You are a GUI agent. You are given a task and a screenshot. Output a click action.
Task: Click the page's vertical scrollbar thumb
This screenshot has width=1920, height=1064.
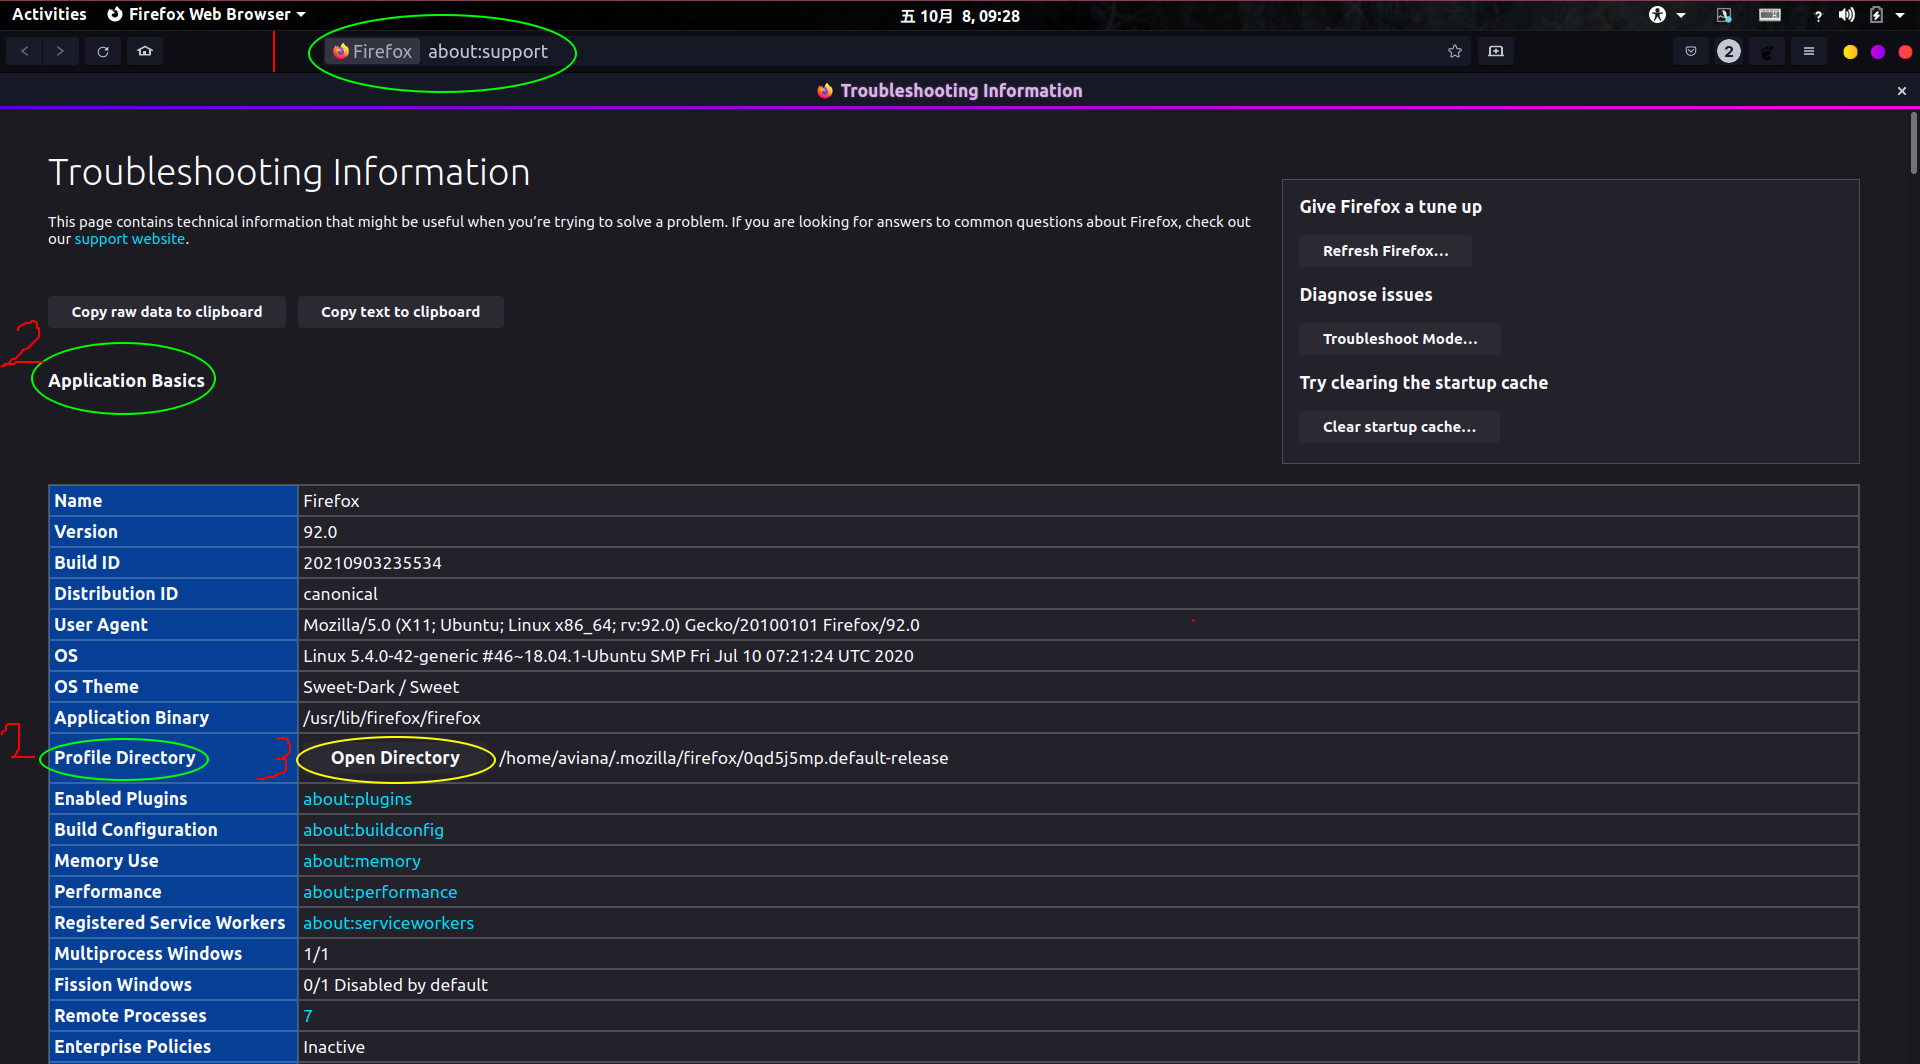[x=1913, y=143]
